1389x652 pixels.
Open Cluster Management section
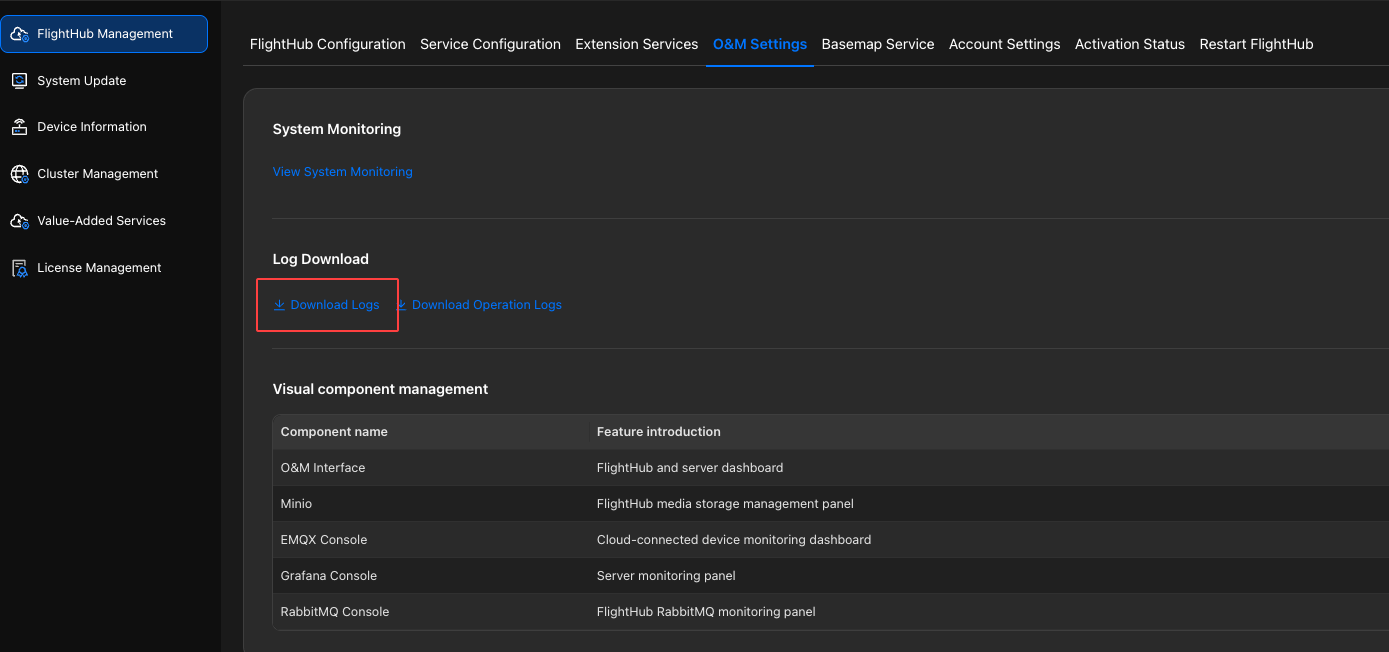coord(98,174)
